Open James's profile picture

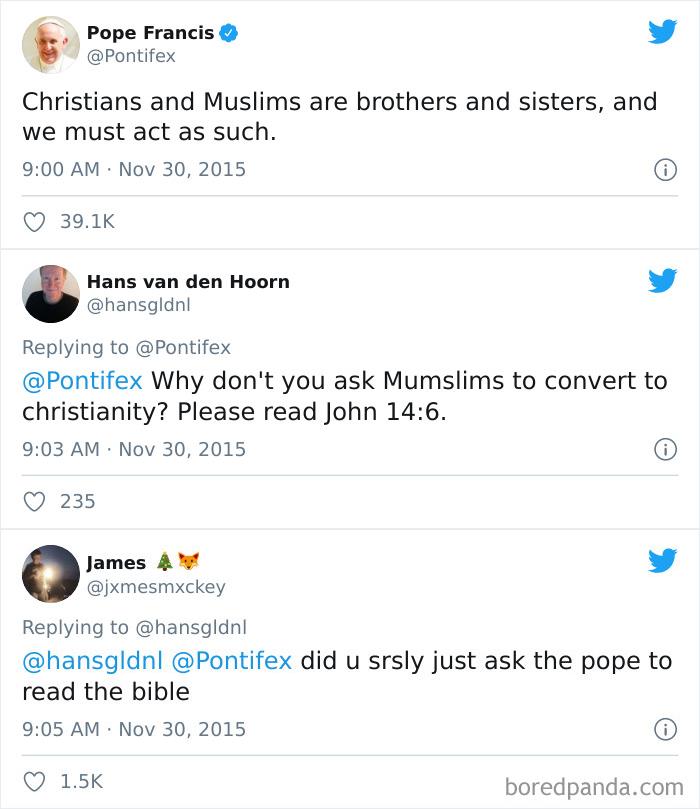point(48,572)
